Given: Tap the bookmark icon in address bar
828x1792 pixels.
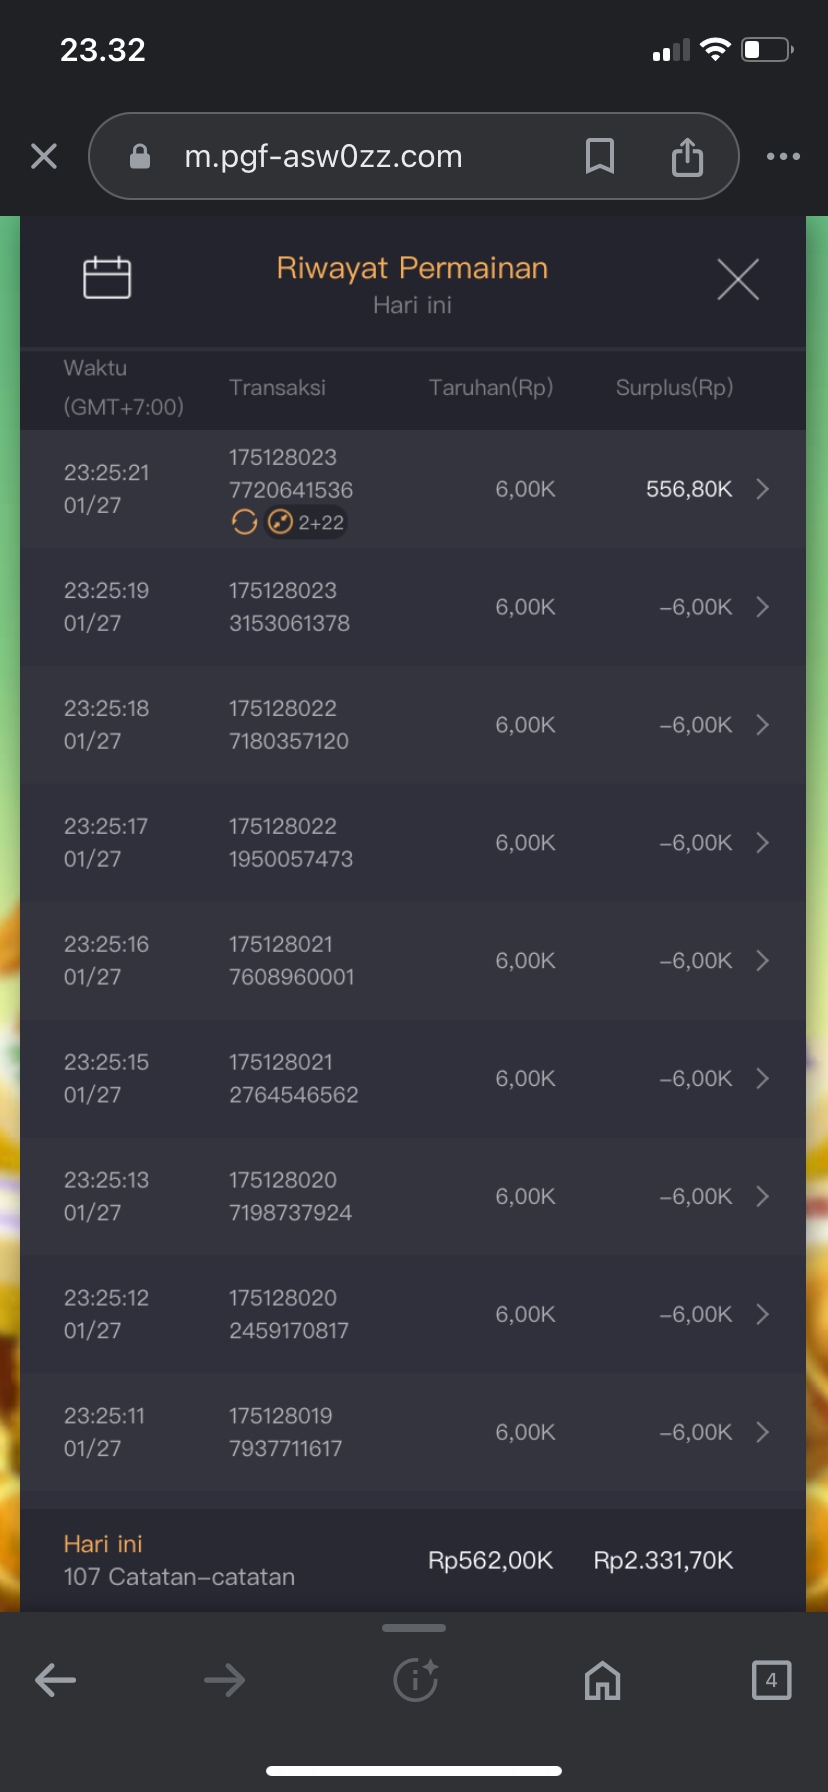Looking at the screenshot, I should pos(599,156).
